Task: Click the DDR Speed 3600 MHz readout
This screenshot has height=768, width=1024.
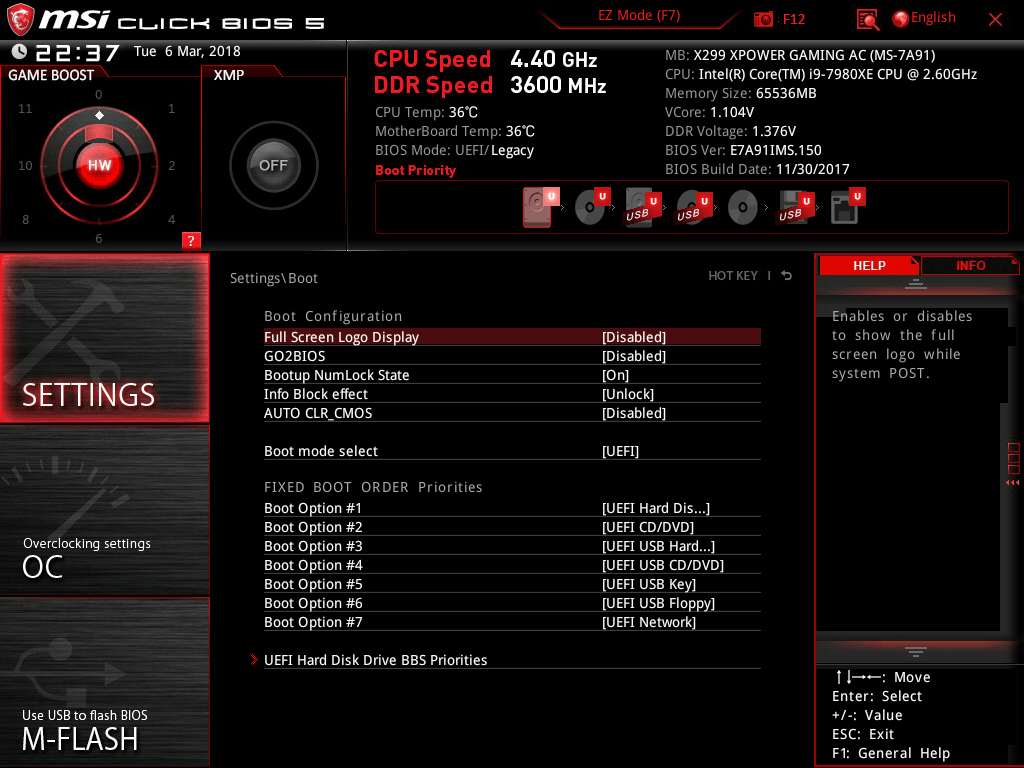Action: click(490, 85)
